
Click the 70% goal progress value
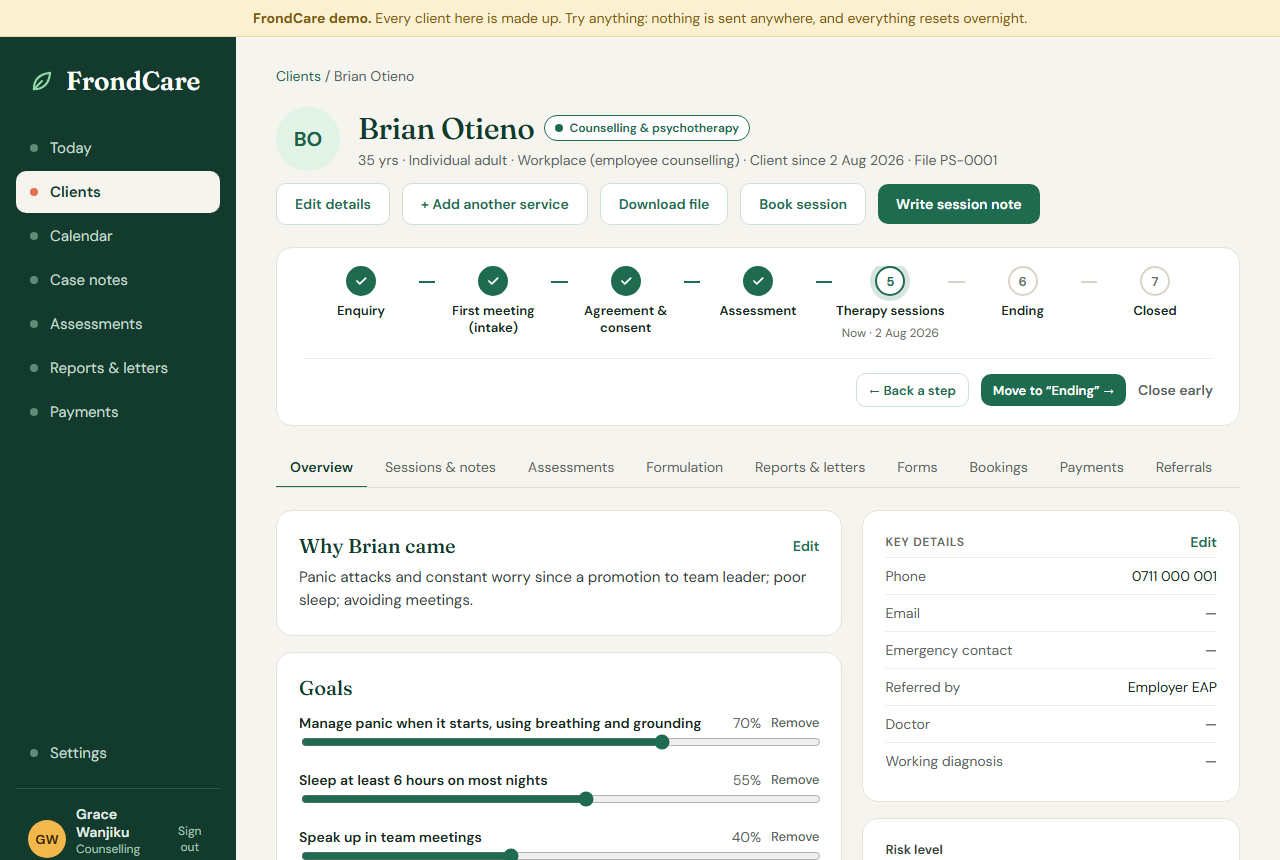tap(747, 723)
